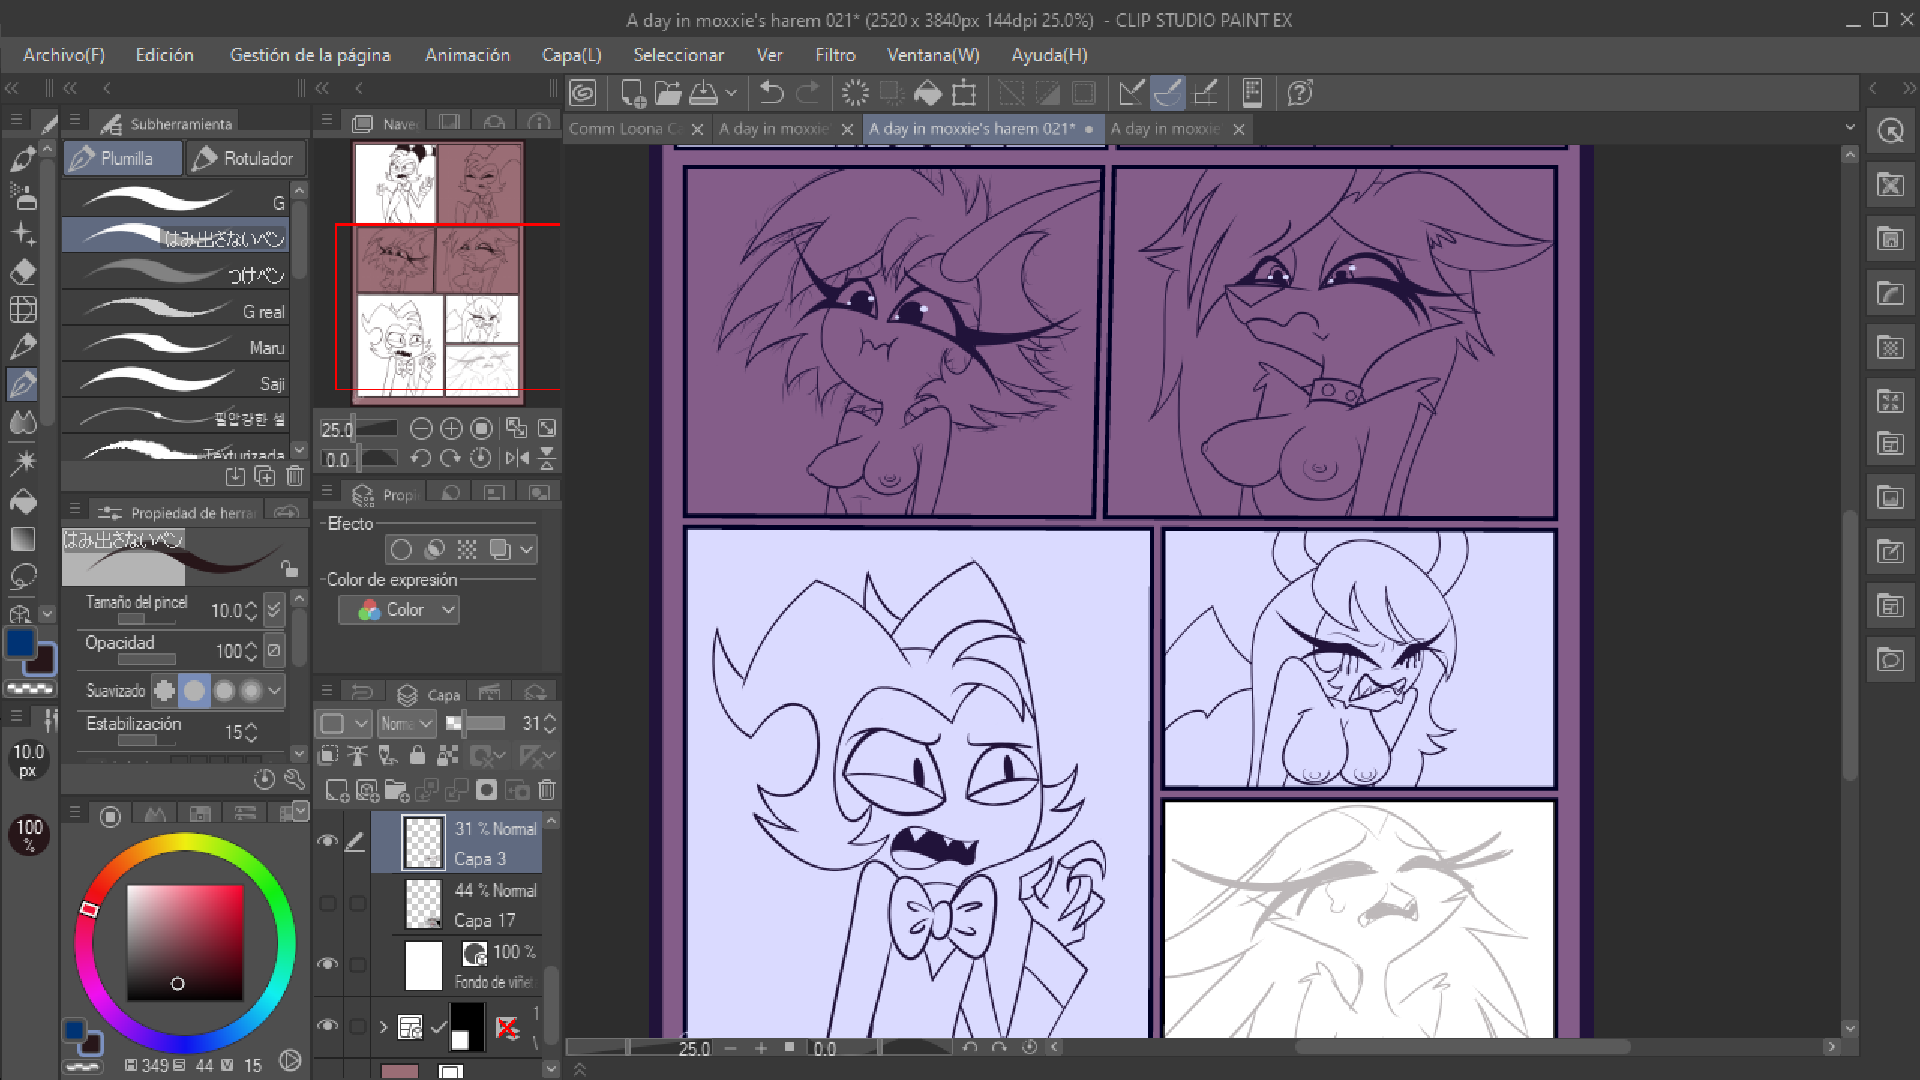Select the Frame border tool
The height and width of the screenshot is (1080, 1920).
click(23, 309)
